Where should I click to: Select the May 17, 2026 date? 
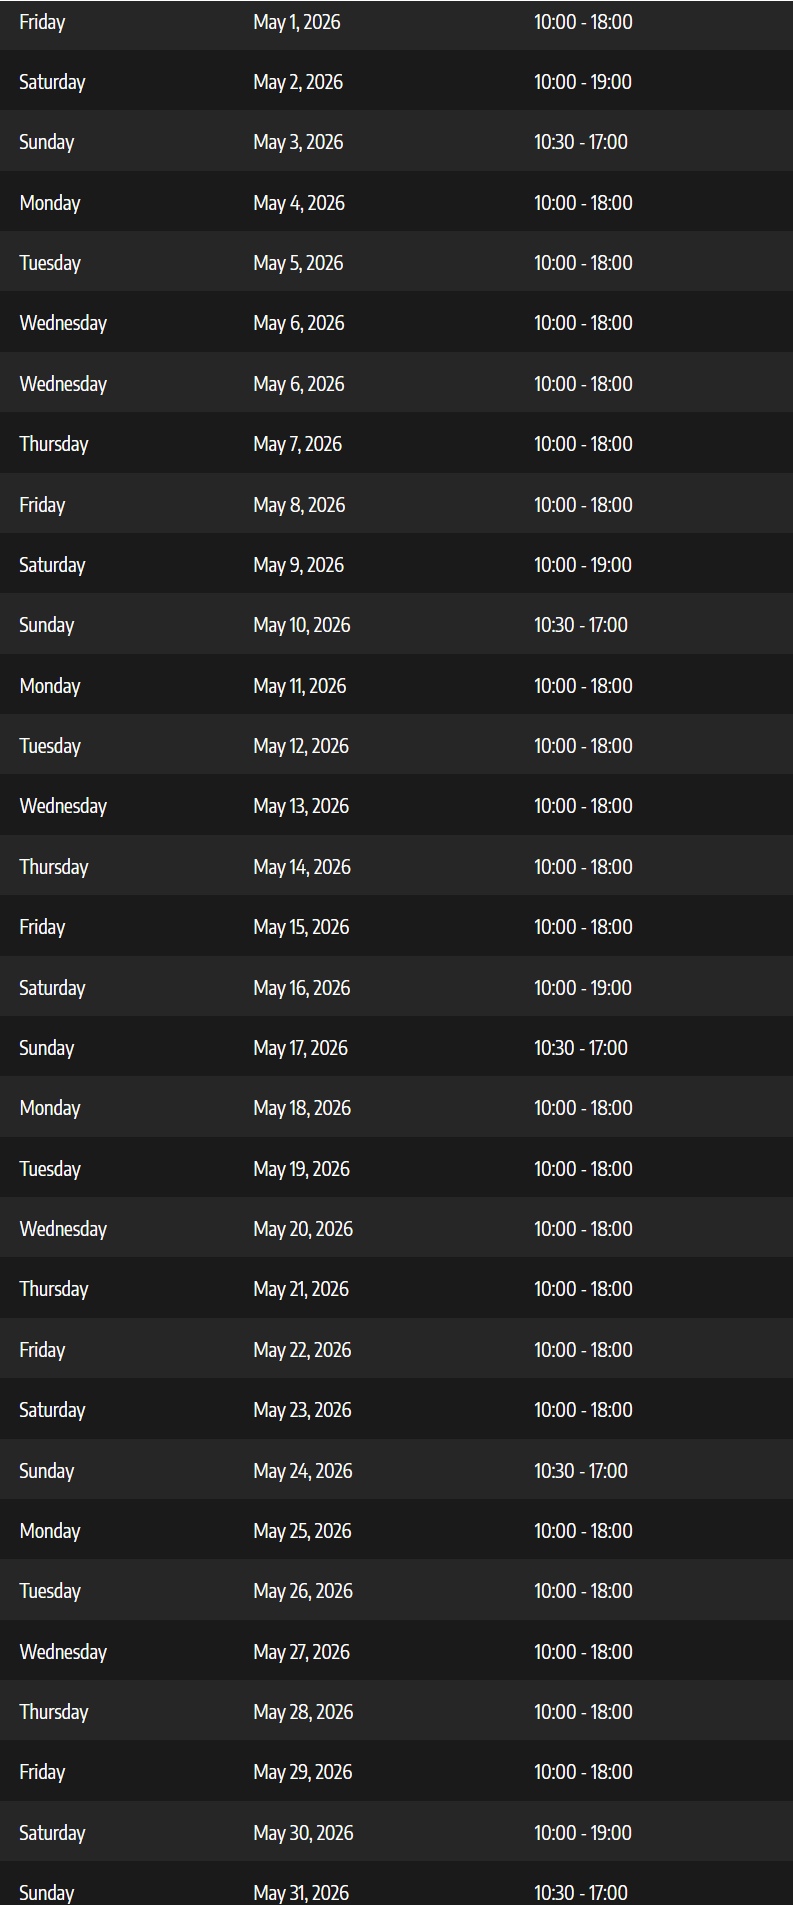[300, 1048]
